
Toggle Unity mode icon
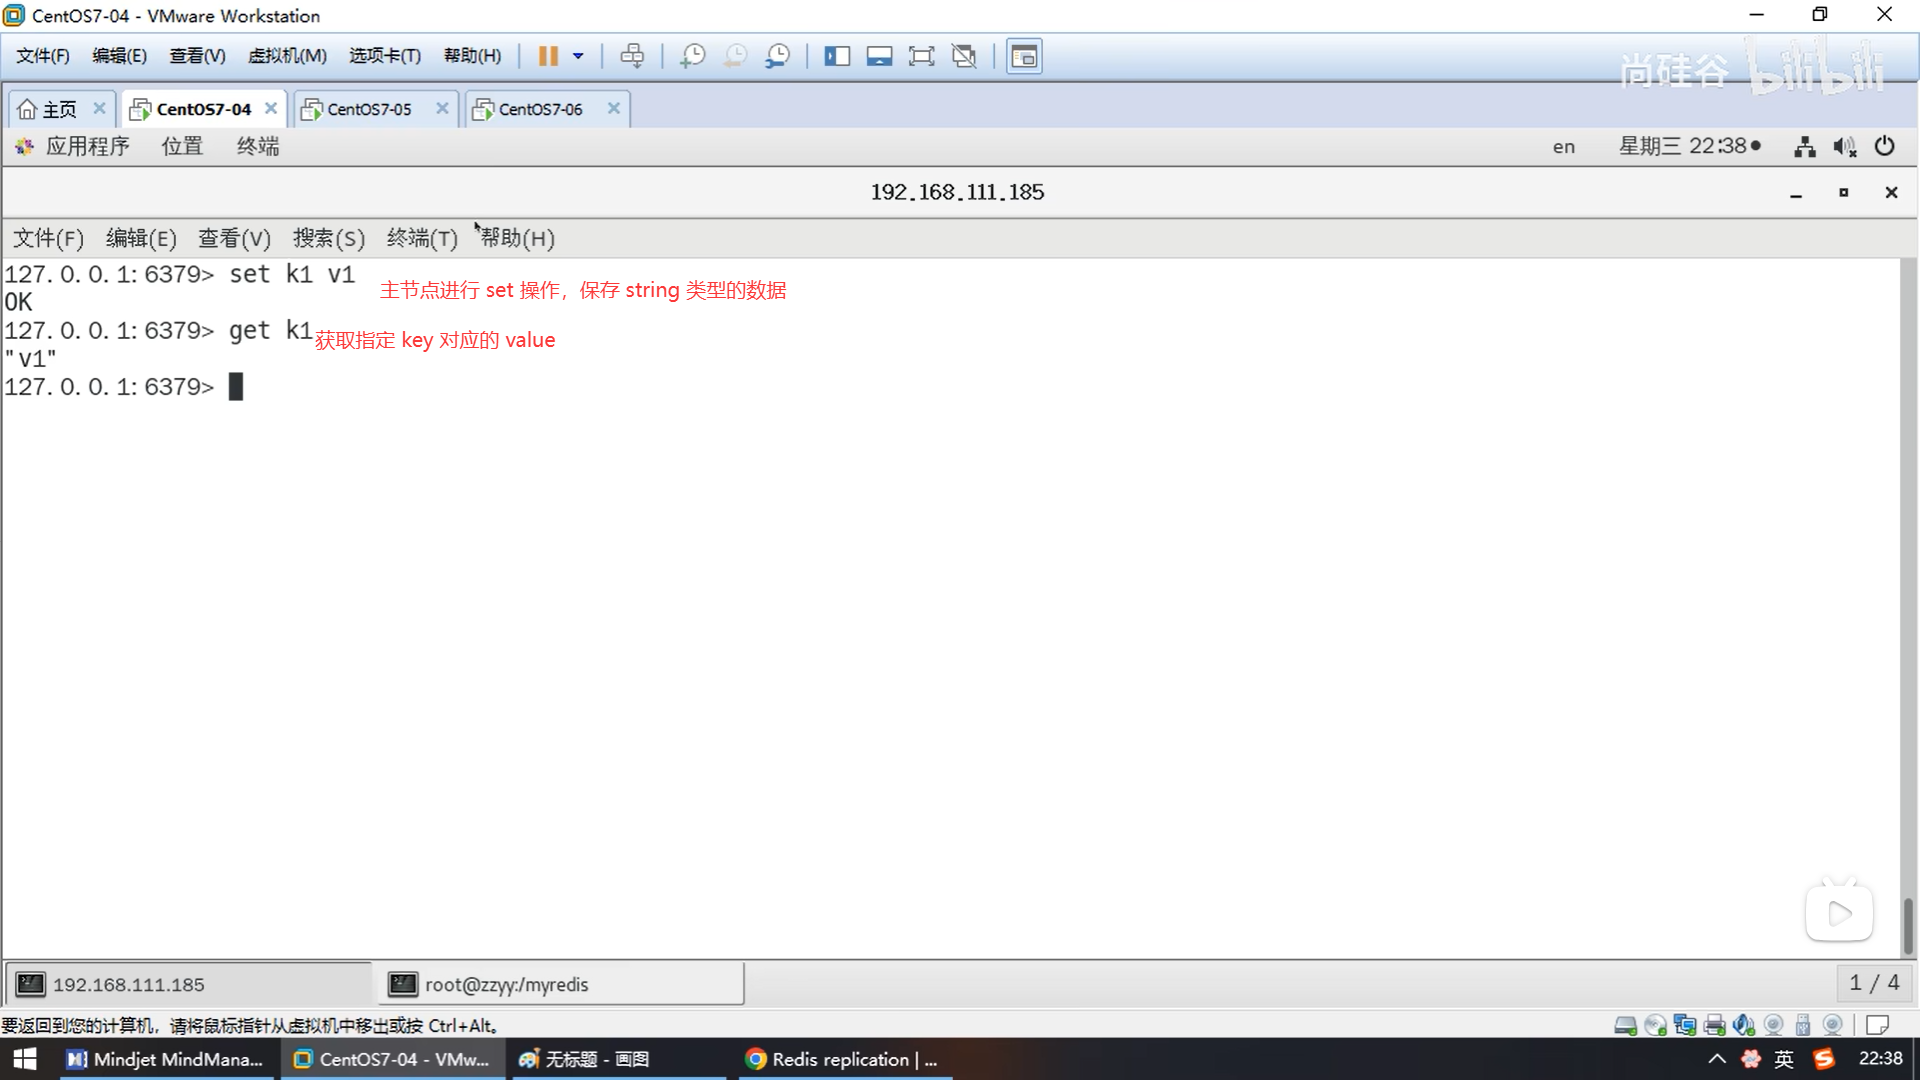tap(964, 56)
